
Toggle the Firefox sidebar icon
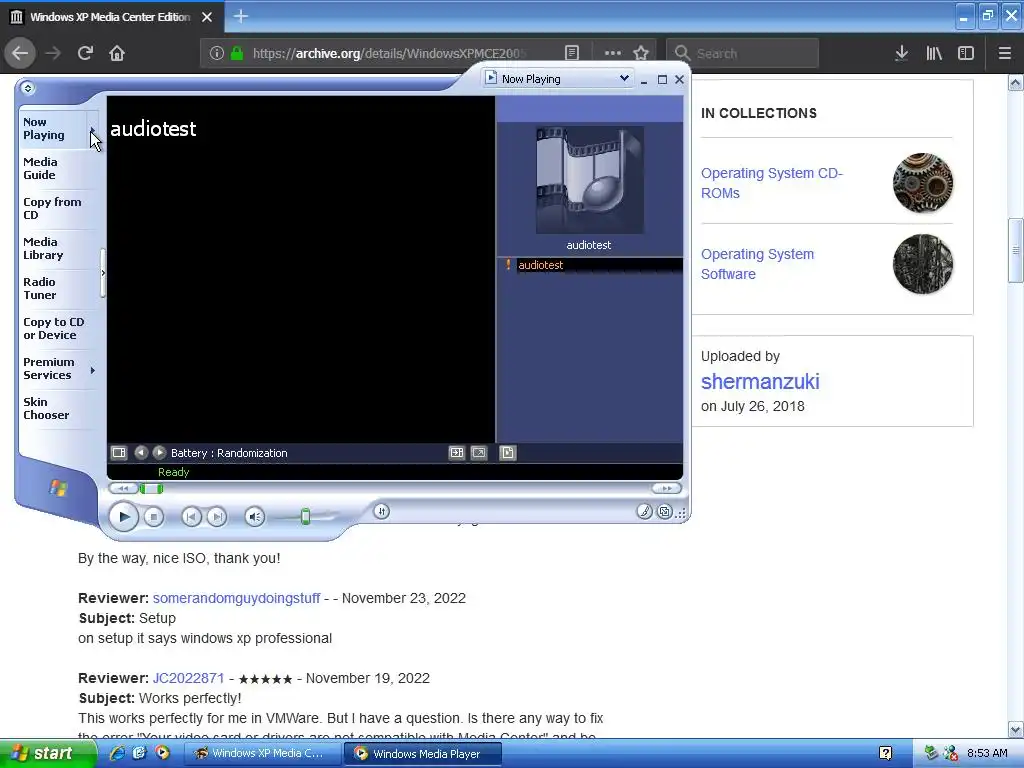coord(966,53)
